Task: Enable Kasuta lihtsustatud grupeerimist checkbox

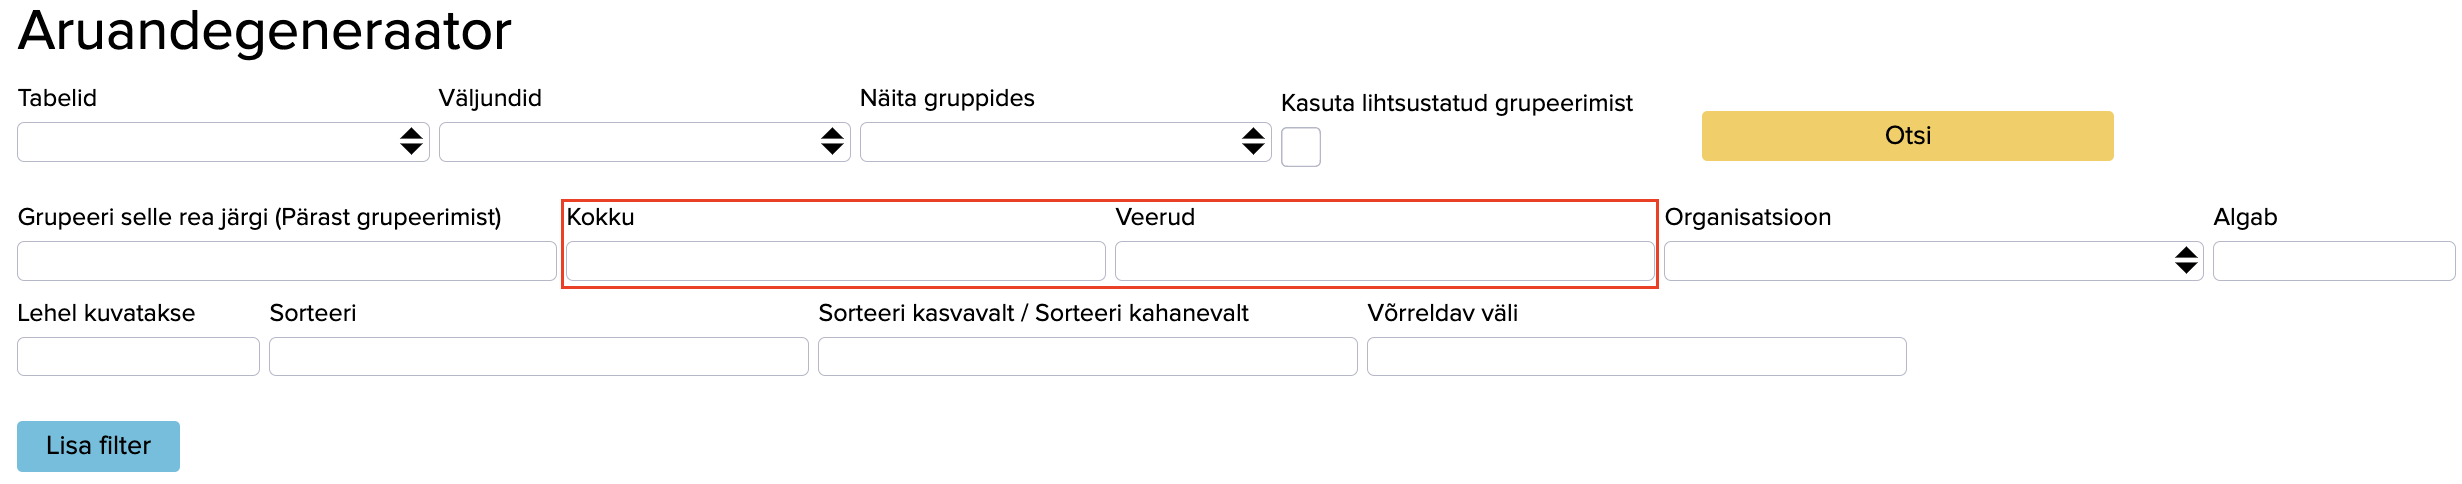Action: (1300, 147)
